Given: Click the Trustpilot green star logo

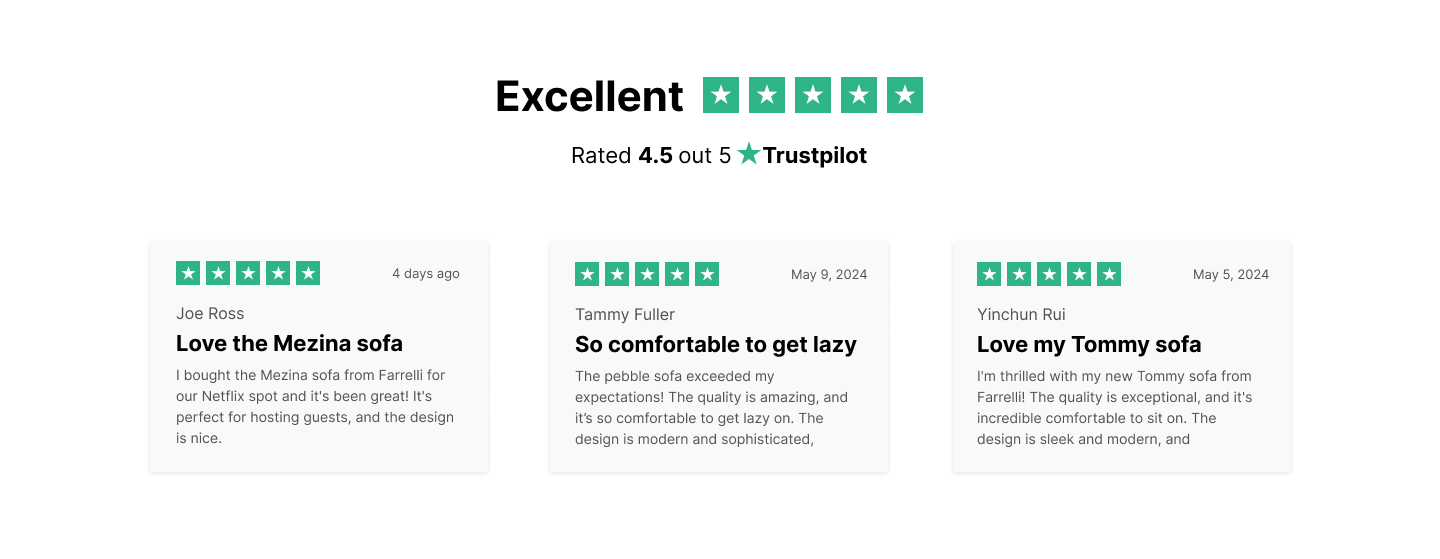Looking at the screenshot, I should pos(749,154).
